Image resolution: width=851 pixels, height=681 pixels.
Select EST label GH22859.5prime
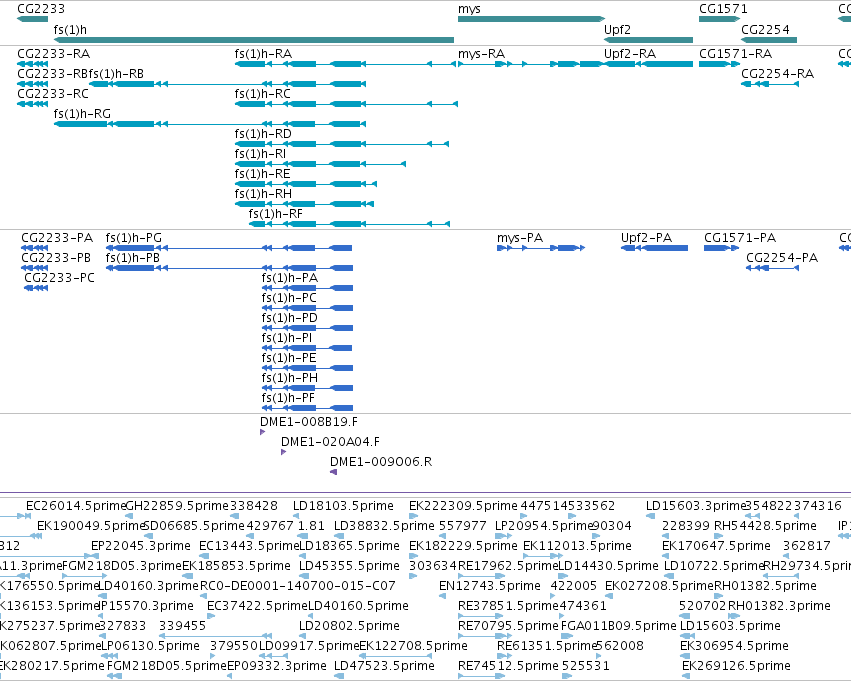point(177,506)
